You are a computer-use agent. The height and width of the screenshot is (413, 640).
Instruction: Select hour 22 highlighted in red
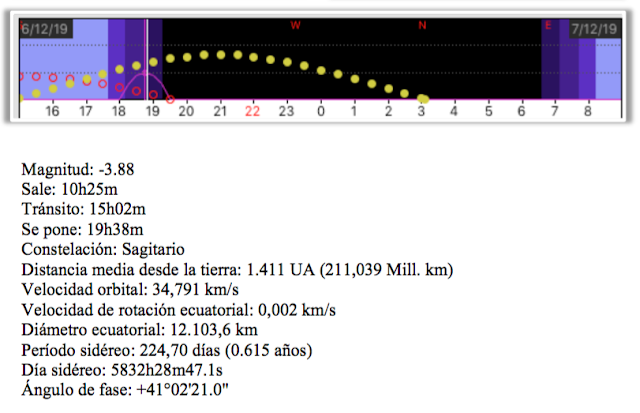pyautogui.click(x=253, y=111)
